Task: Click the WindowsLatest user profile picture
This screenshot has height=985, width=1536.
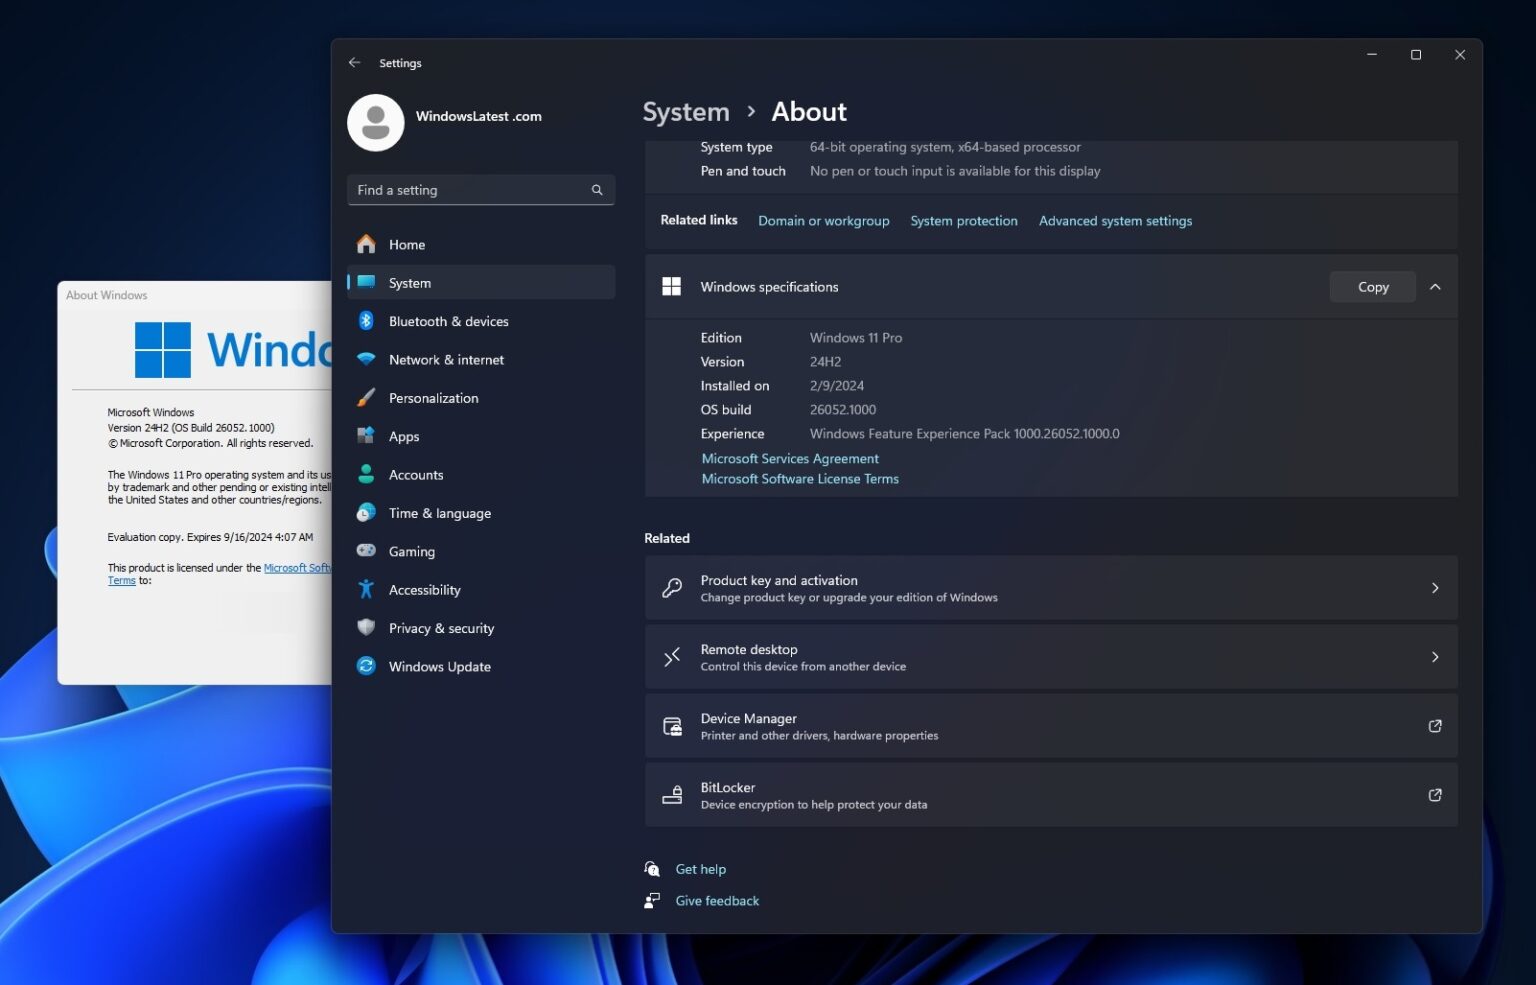Action: (375, 122)
